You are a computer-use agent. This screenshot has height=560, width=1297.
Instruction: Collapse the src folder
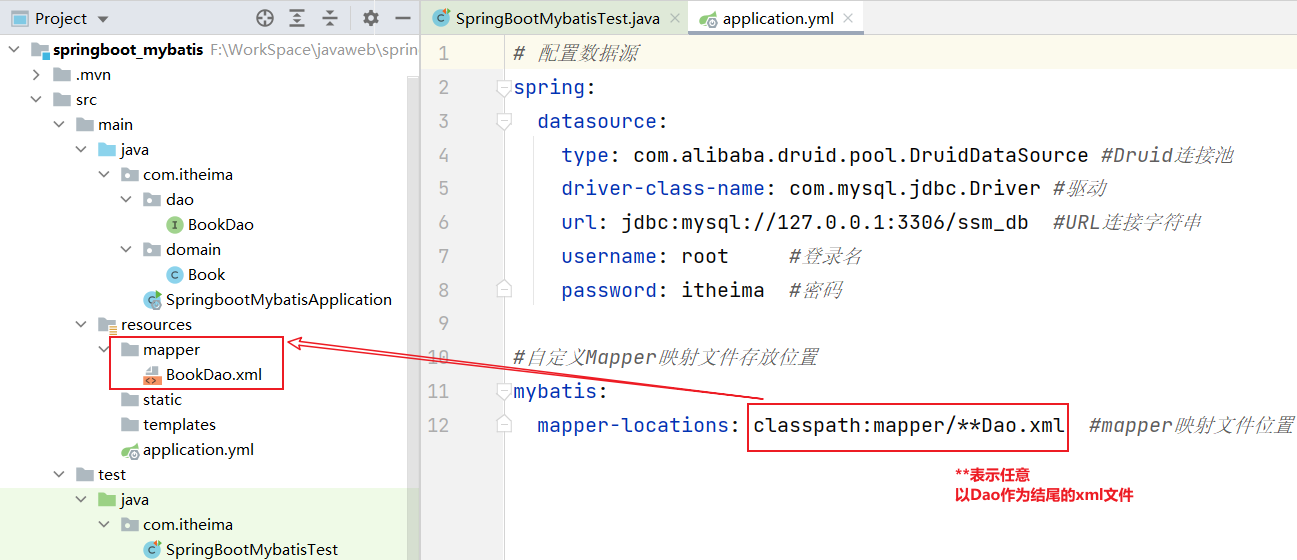click(35, 99)
